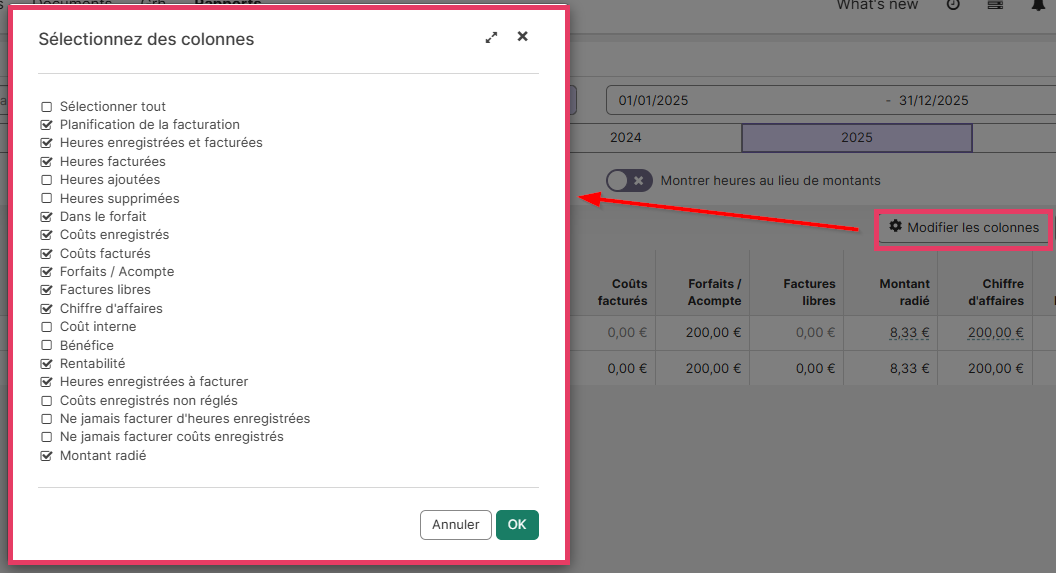This screenshot has height=573, width=1056.
Task: Close the Sélectionnez des colonnes dialog
Action: pos(523,36)
